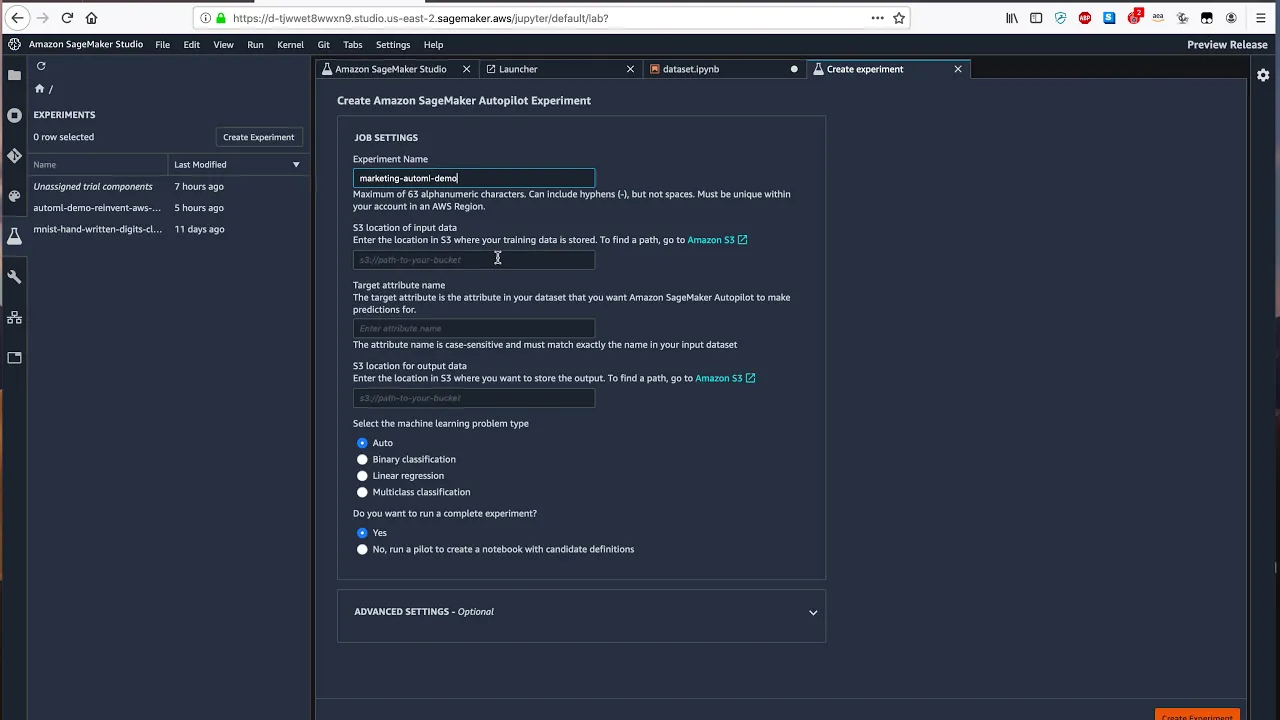Open the color palette theme sidebar icon
Image resolution: width=1280 pixels, height=720 pixels.
[x=14, y=196]
